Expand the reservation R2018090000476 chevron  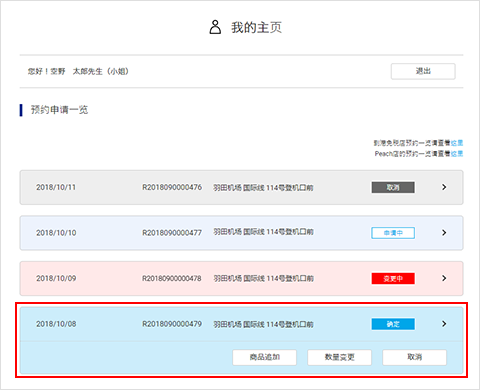point(444,187)
